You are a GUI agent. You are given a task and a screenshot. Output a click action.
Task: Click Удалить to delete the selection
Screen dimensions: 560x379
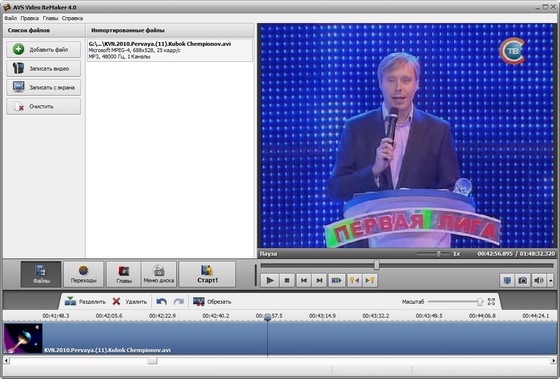[x=129, y=302]
